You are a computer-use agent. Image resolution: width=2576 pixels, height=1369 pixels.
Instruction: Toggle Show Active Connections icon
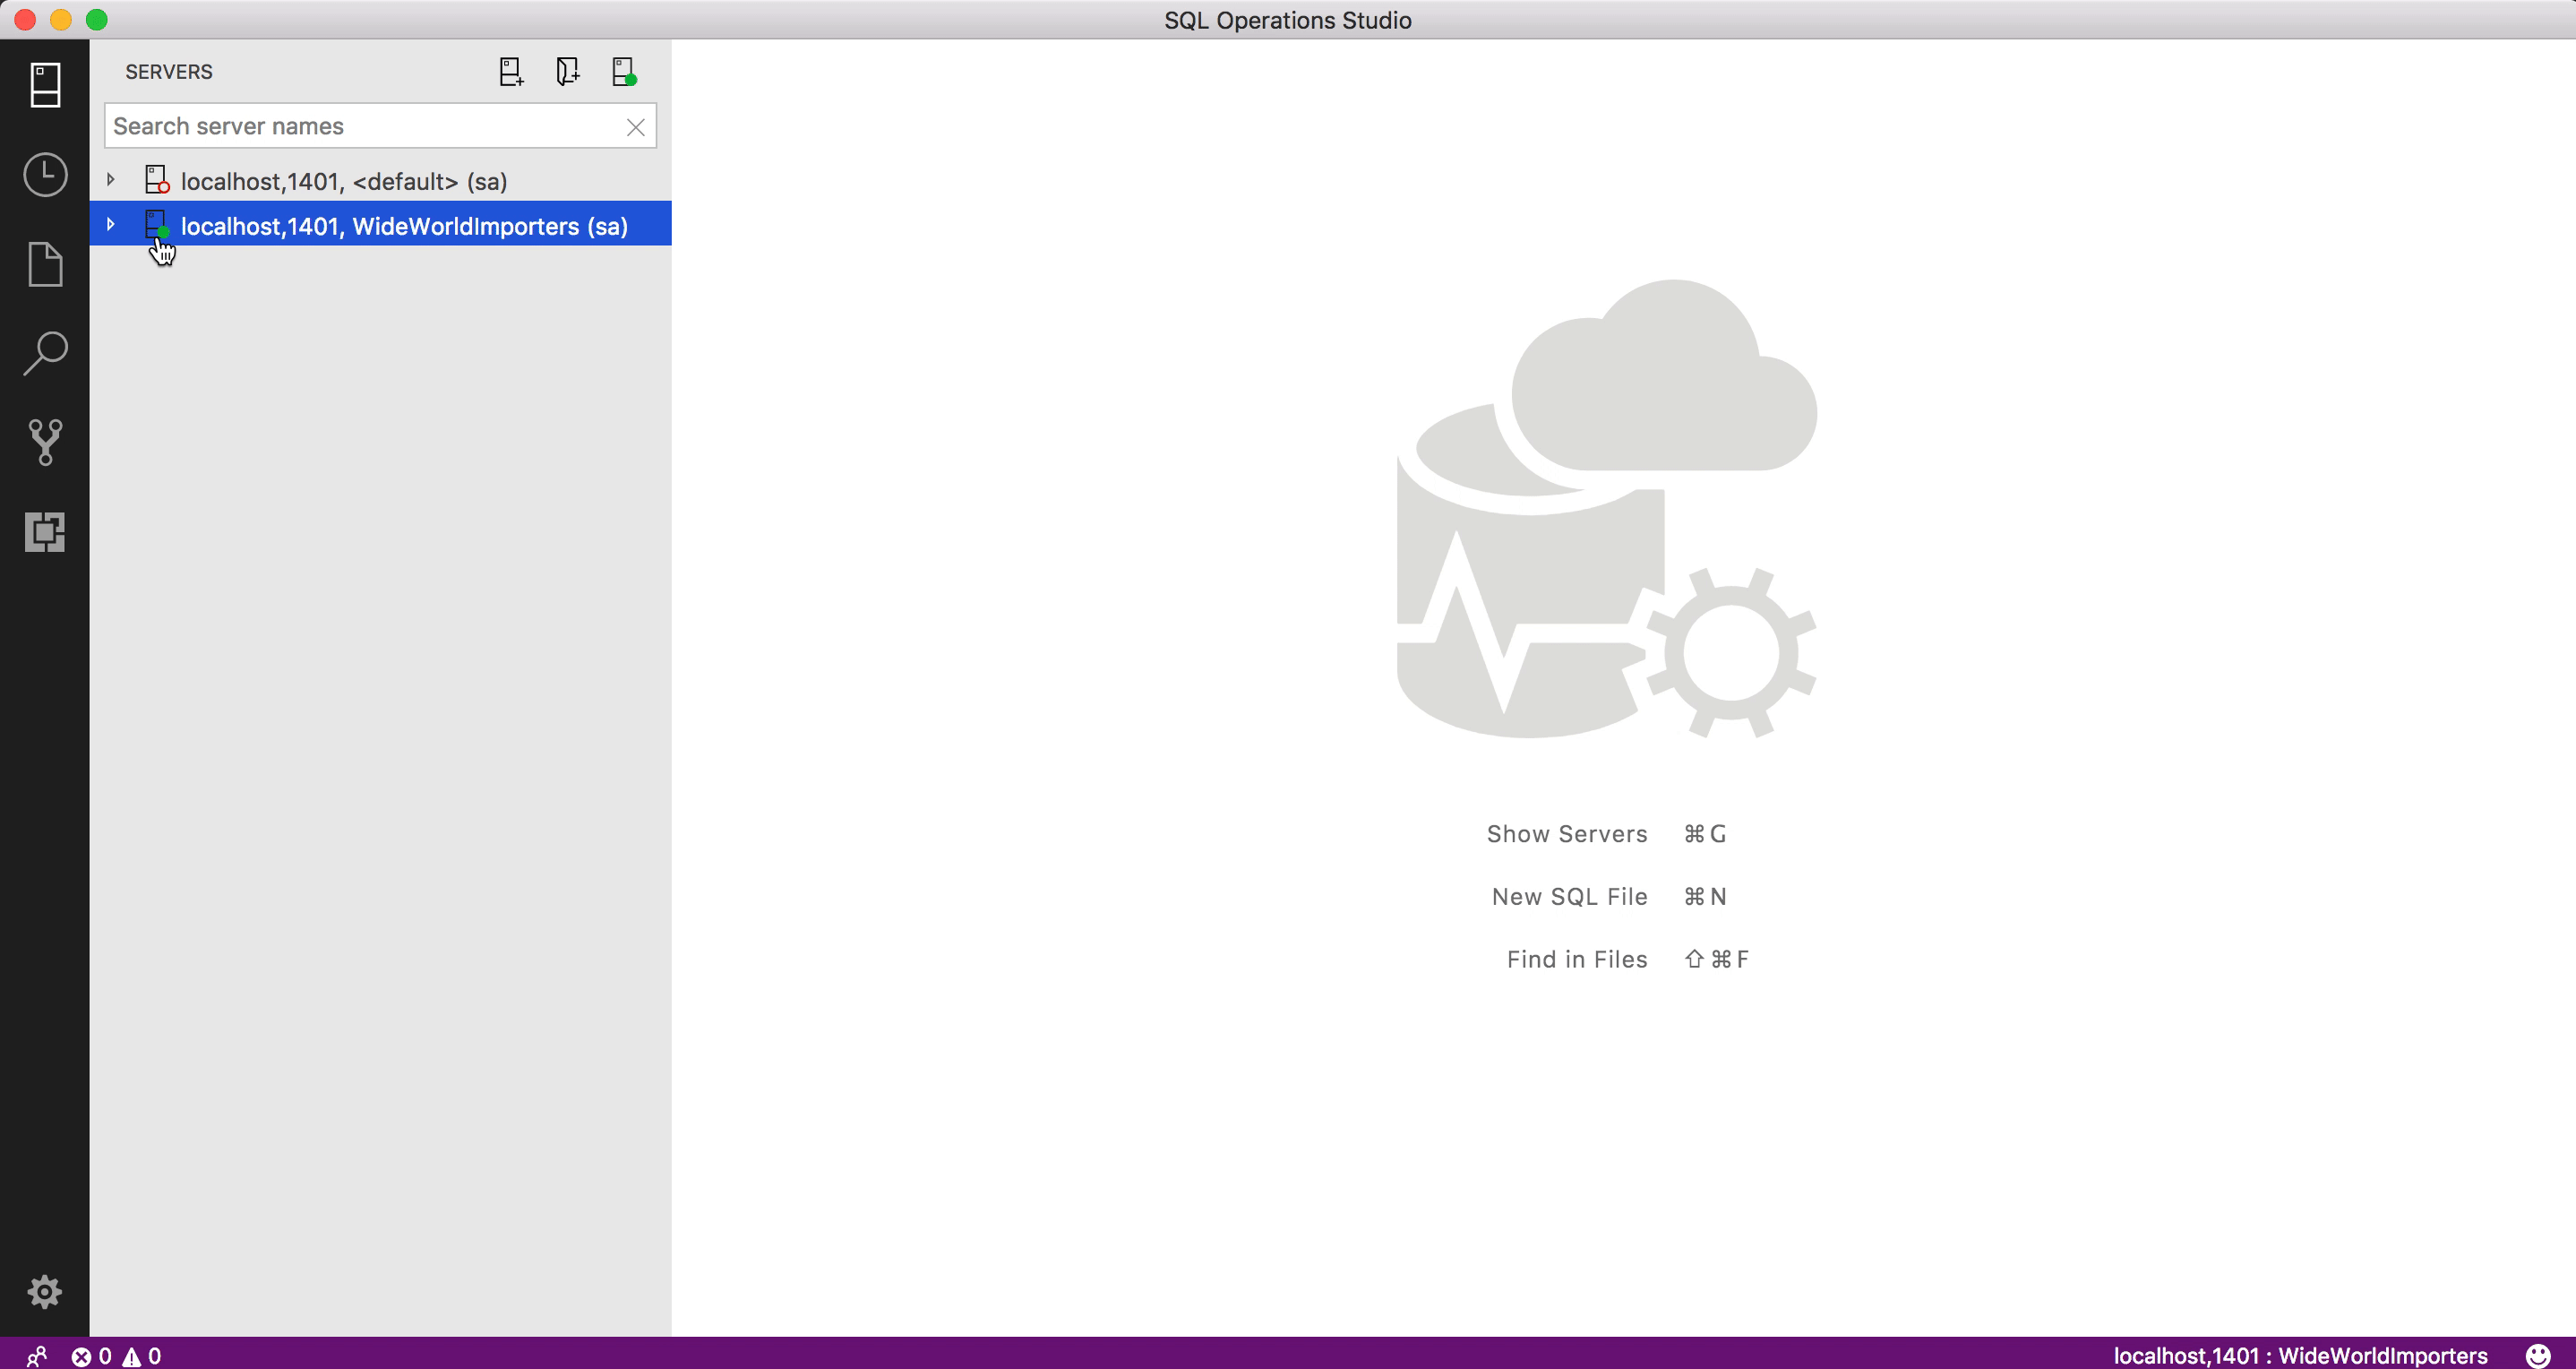624,72
